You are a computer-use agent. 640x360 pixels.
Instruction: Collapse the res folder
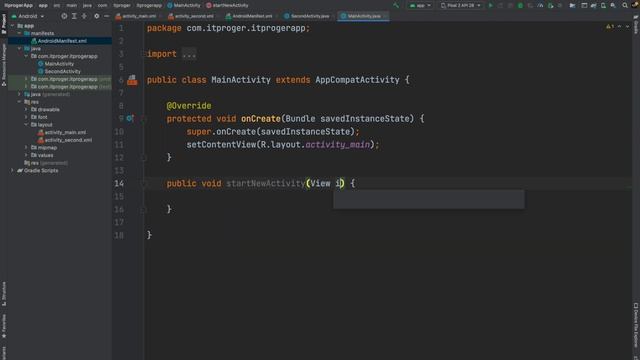(19, 102)
